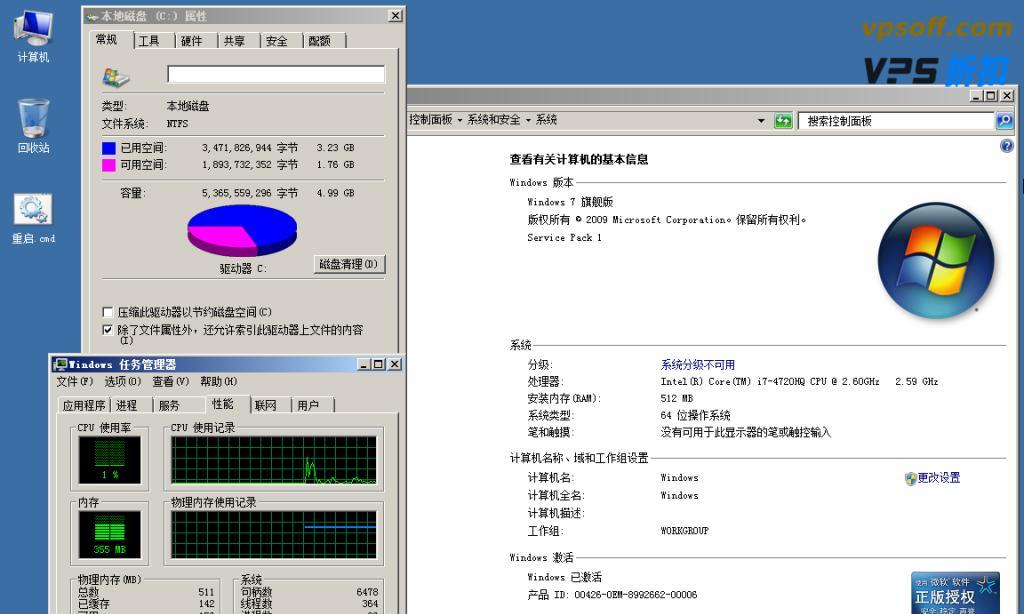Screen dimensions: 1024x614
Task: Switch to the 服务 tab in Task Manager
Action: 169,406
